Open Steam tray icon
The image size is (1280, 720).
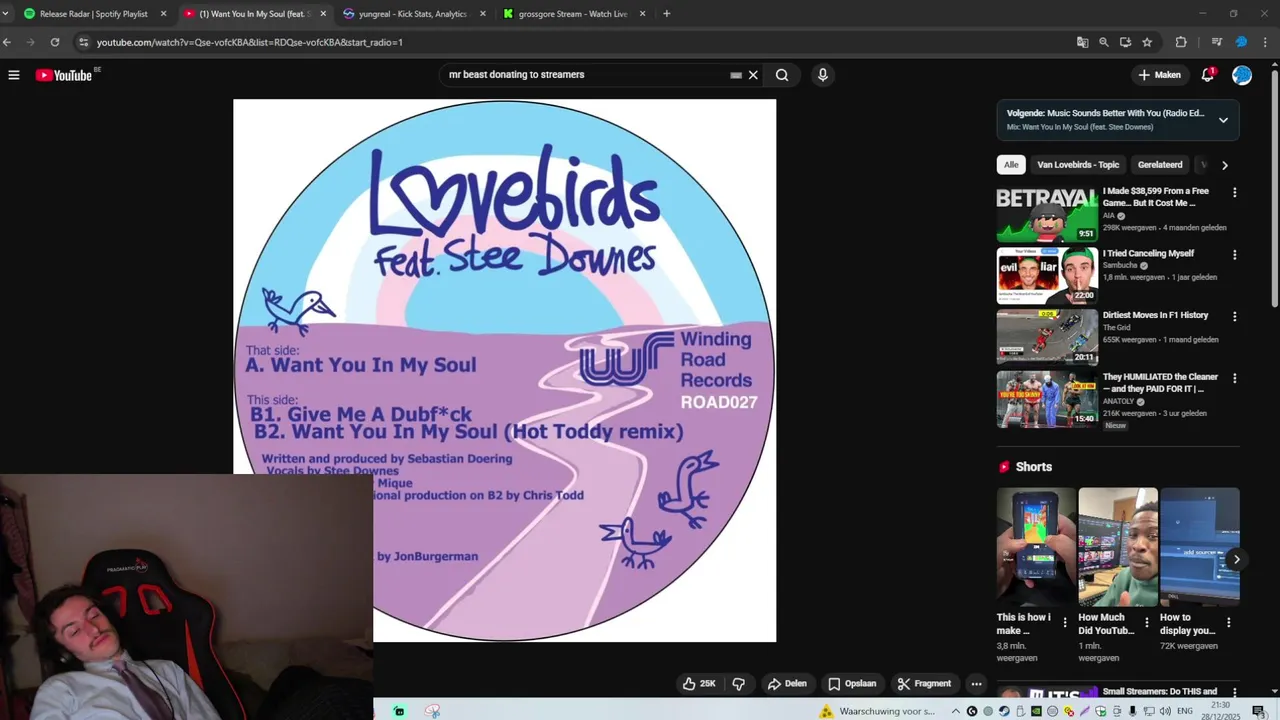[1004, 711]
